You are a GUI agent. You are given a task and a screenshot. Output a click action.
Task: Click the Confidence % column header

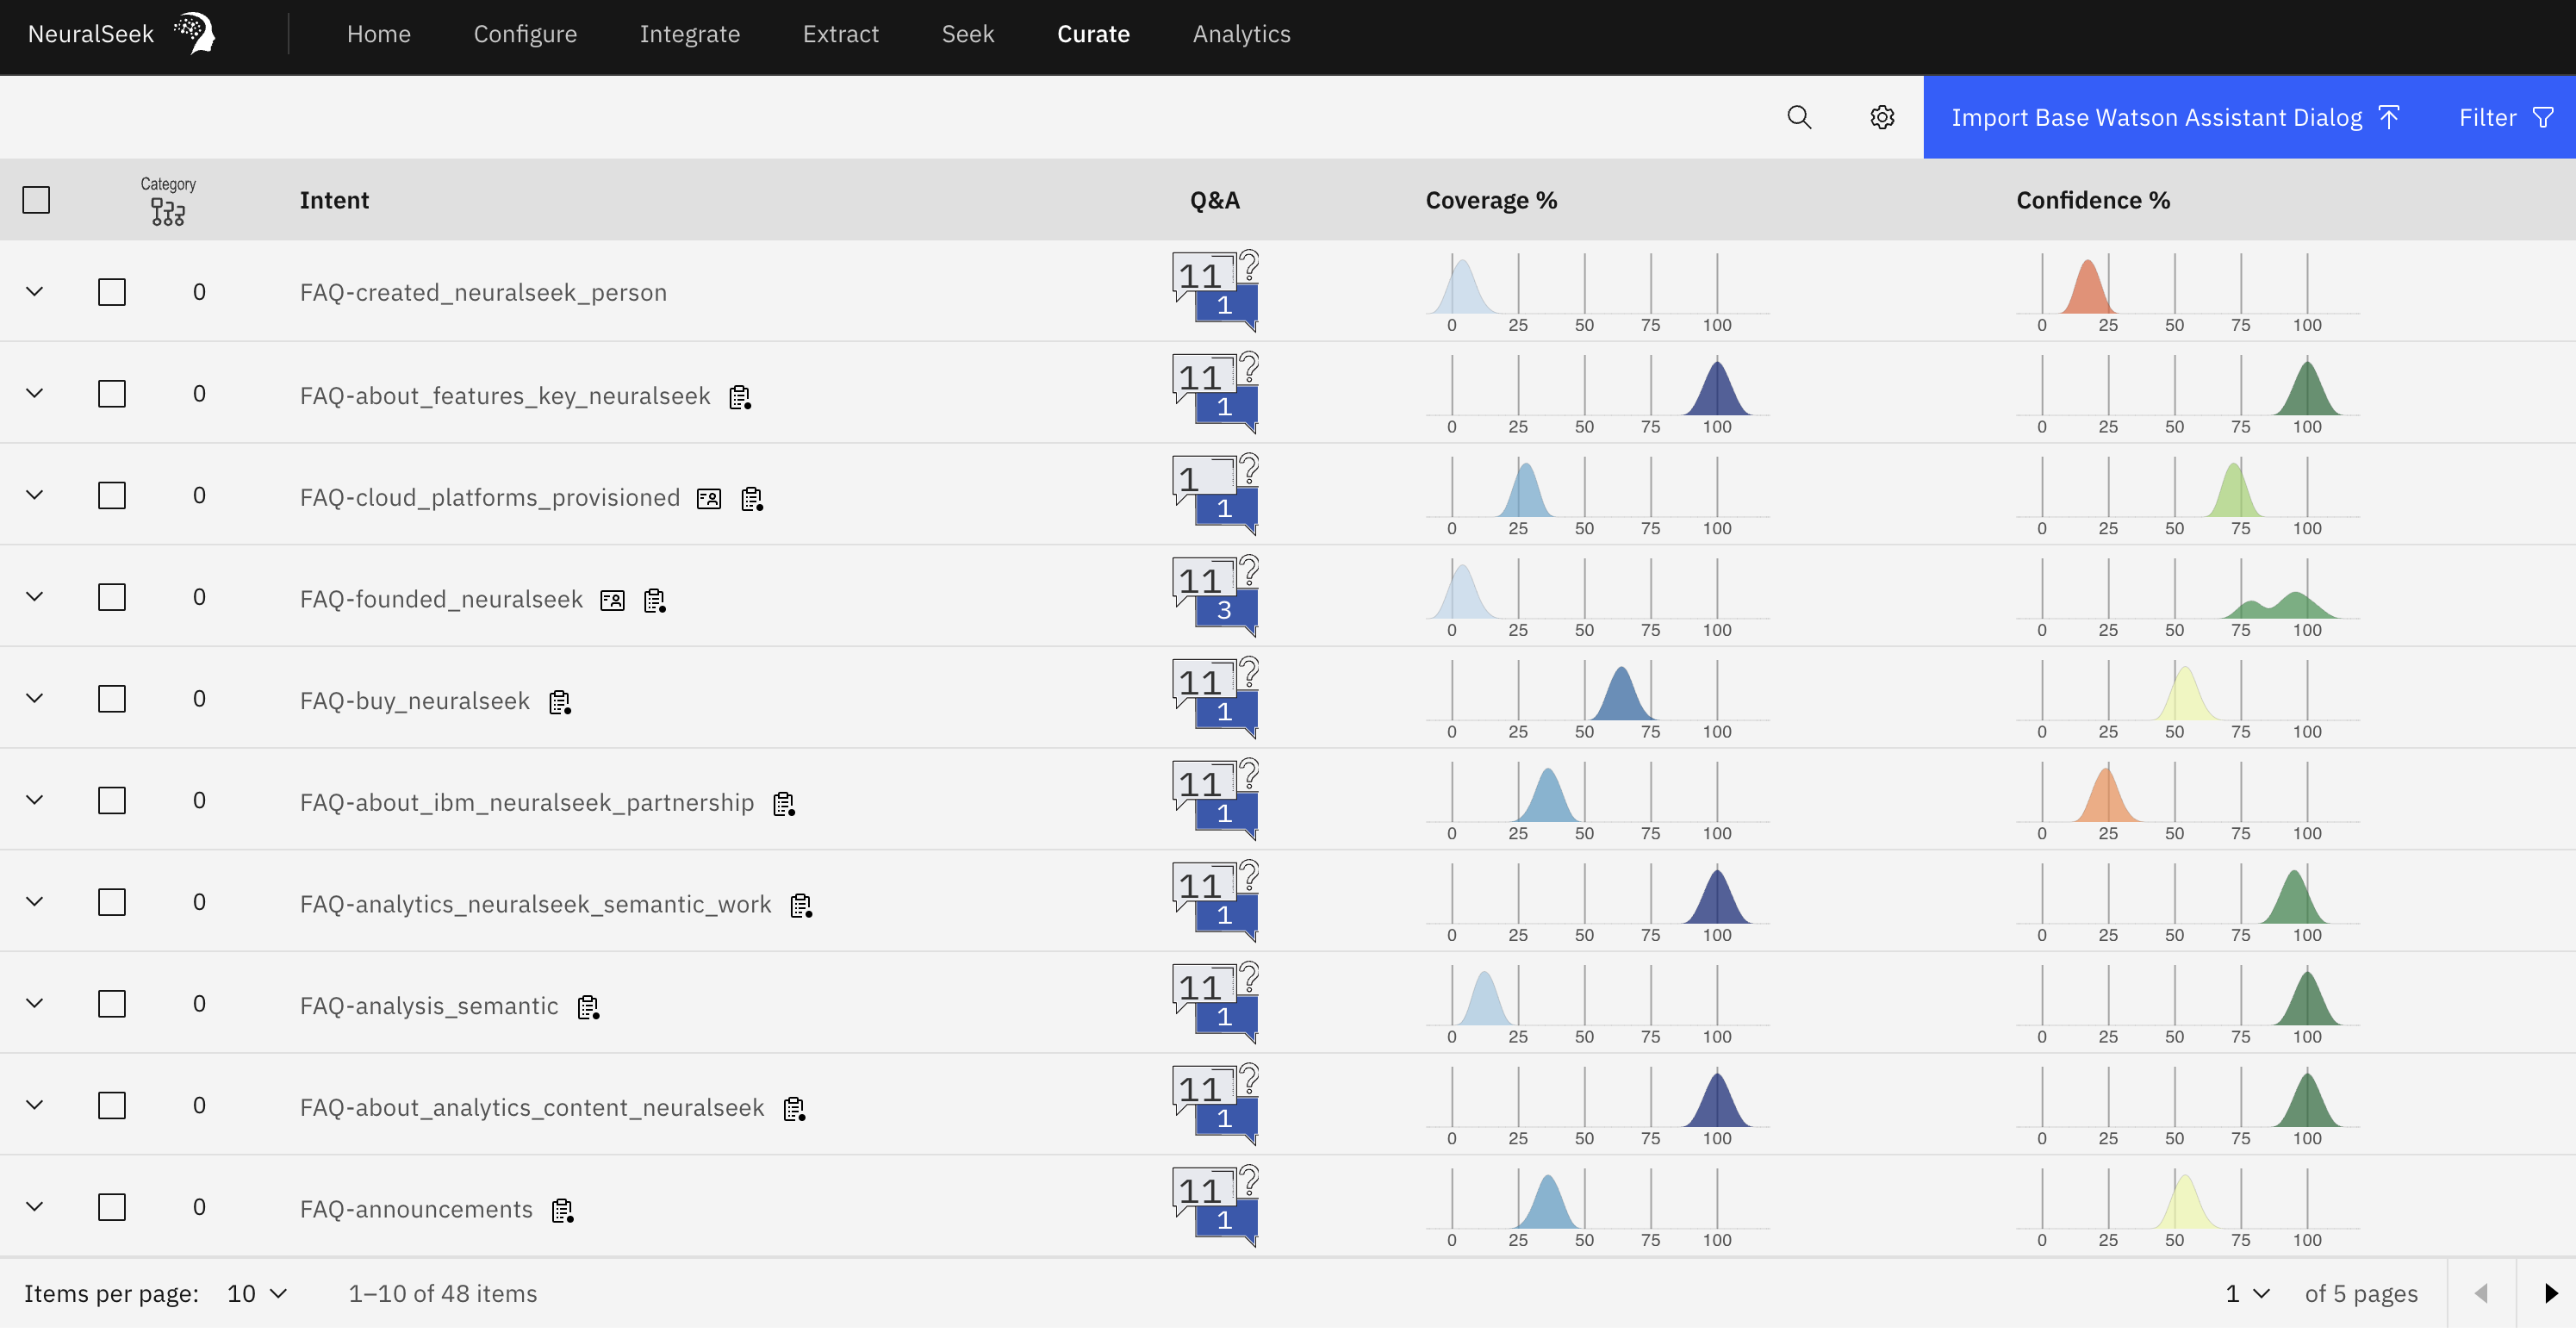(2093, 200)
